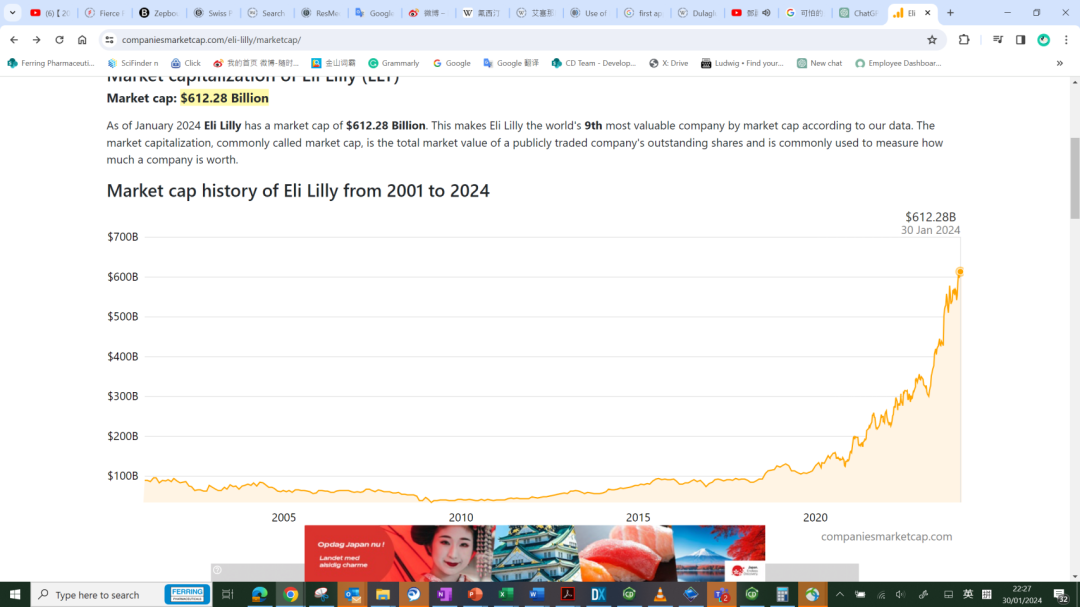Close the Eli Lilly tab

pos(927,12)
